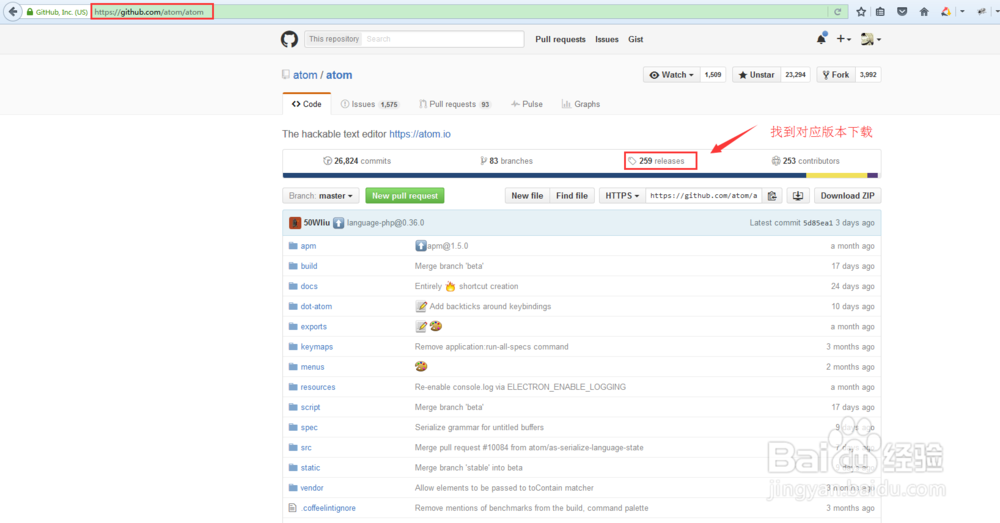Open the menus folder
This screenshot has width=1000, height=523.
coord(312,367)
